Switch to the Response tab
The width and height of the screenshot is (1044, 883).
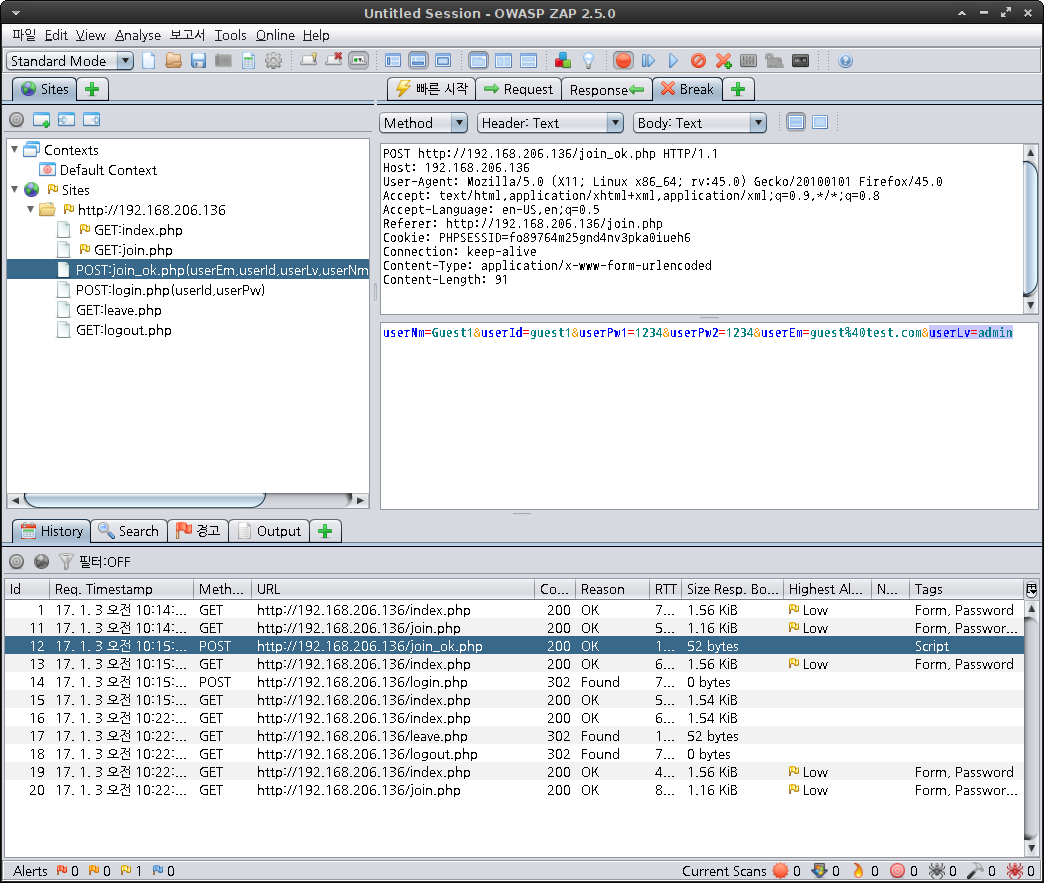coord(607,89)
